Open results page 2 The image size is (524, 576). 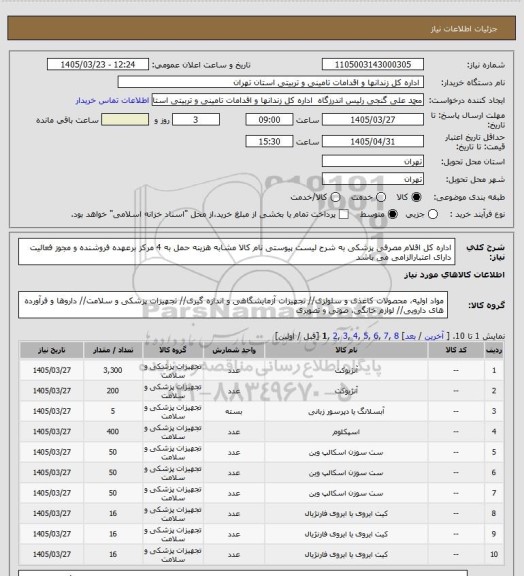click(x=335, y=336)
